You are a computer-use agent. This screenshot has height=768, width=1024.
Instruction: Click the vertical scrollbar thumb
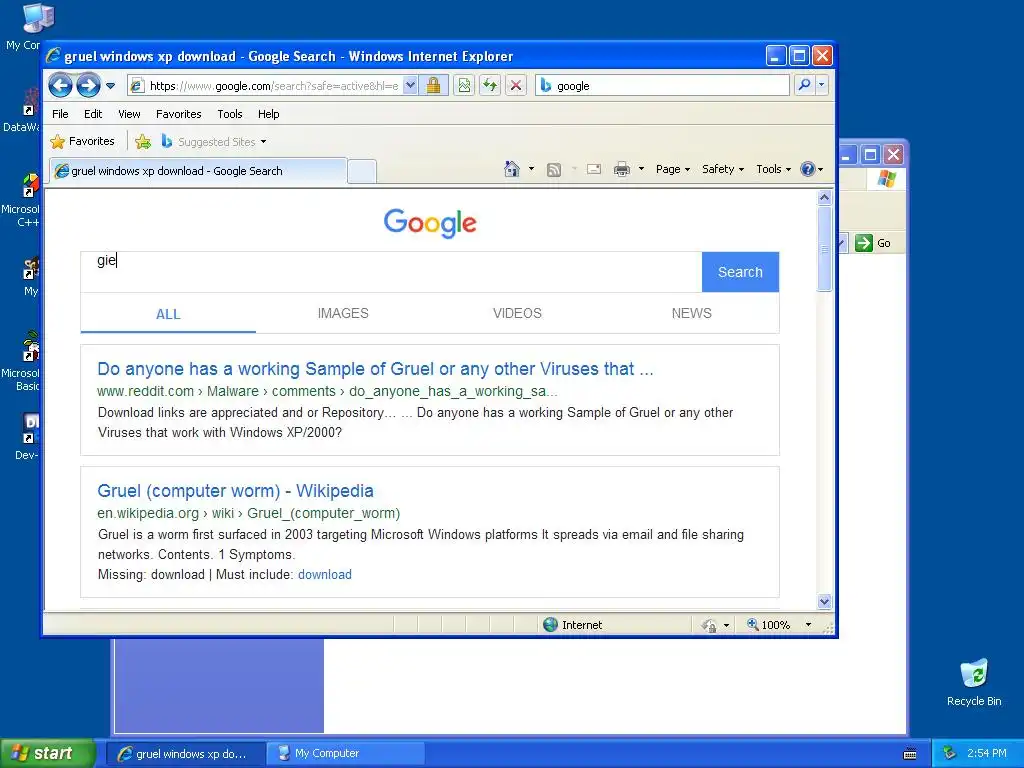coord(824,249)
